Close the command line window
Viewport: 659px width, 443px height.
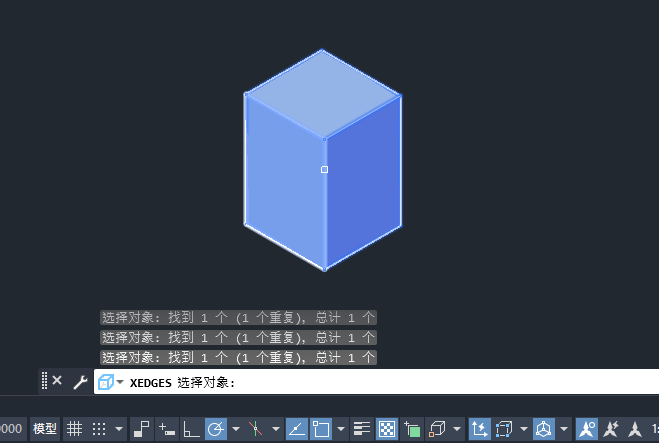coord(57,381)
